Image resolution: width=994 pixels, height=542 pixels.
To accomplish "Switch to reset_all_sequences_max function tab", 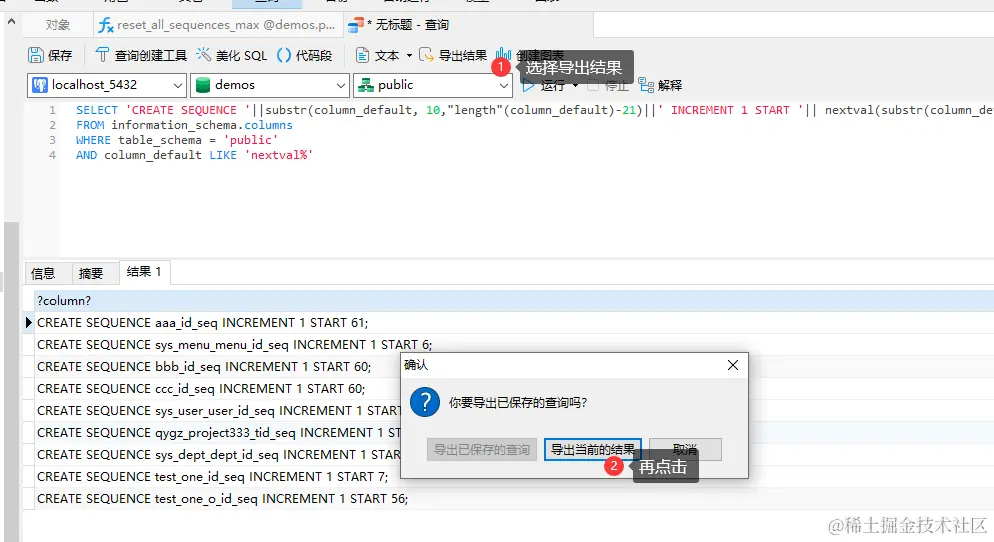I will point(218,25).
